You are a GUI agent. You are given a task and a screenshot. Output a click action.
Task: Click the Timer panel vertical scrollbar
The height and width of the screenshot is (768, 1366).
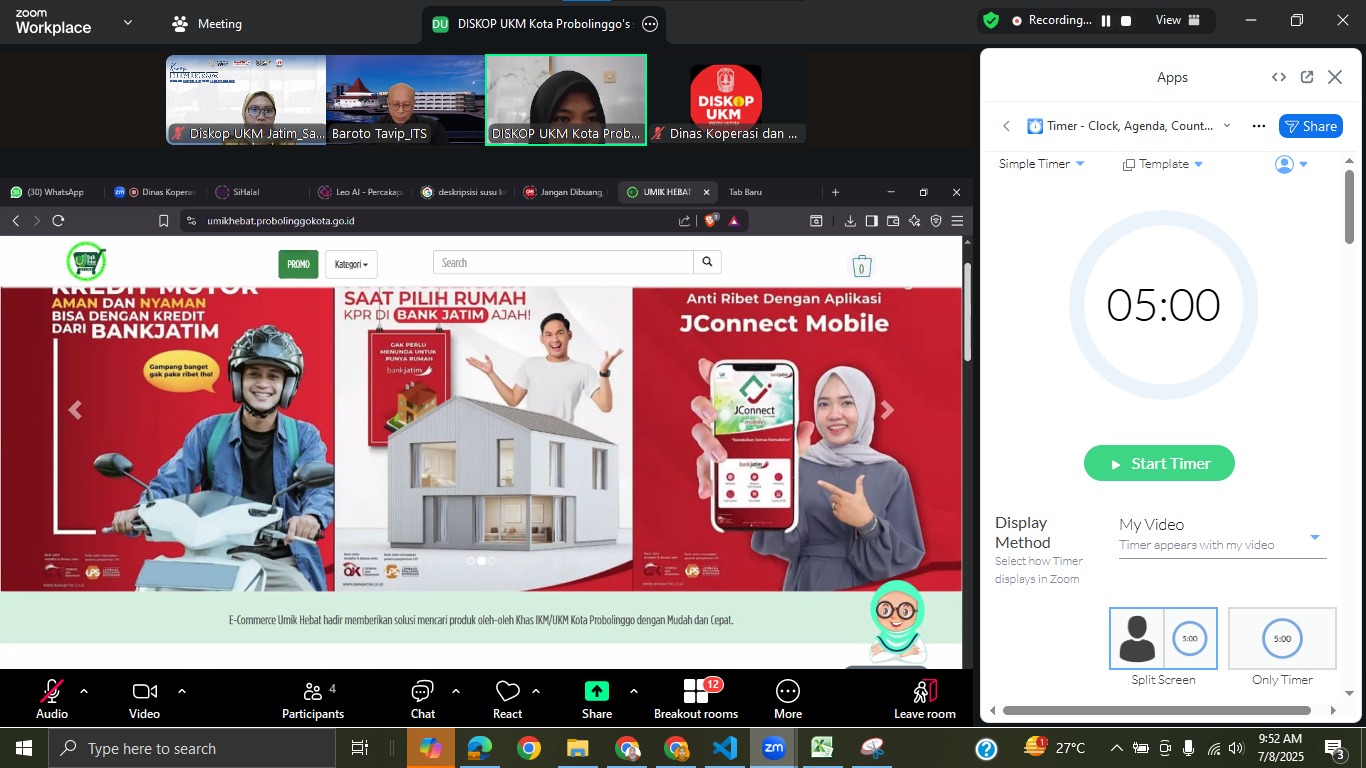tap(1349, 208)
